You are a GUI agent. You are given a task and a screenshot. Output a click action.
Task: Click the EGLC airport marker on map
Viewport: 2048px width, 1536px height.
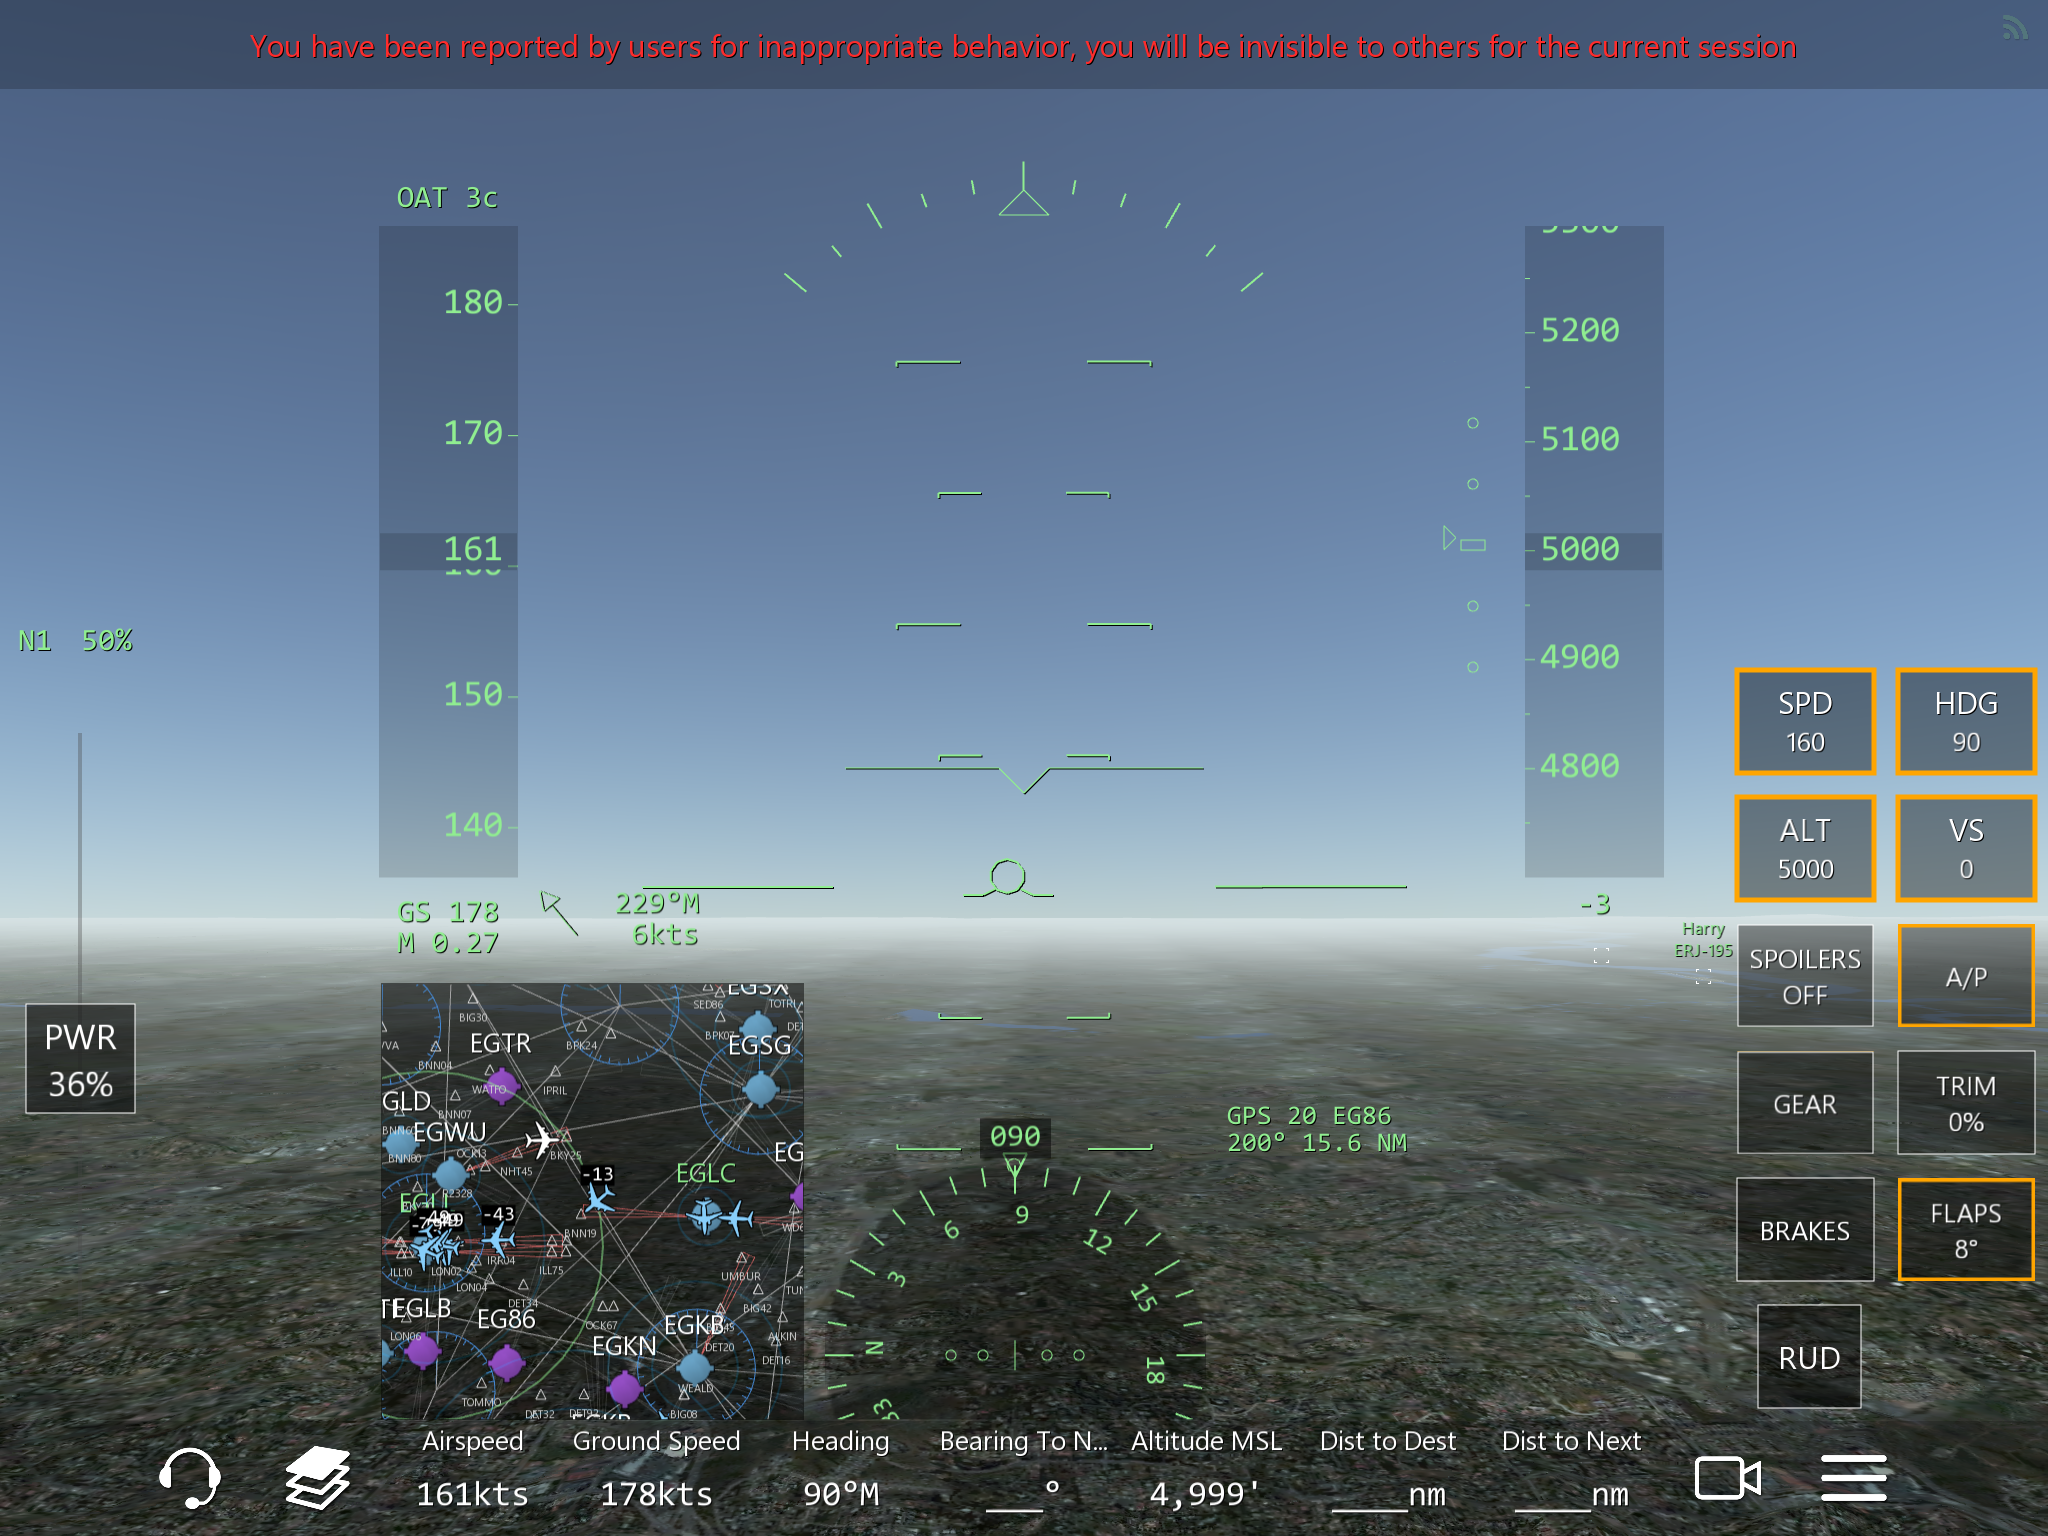706,1216
